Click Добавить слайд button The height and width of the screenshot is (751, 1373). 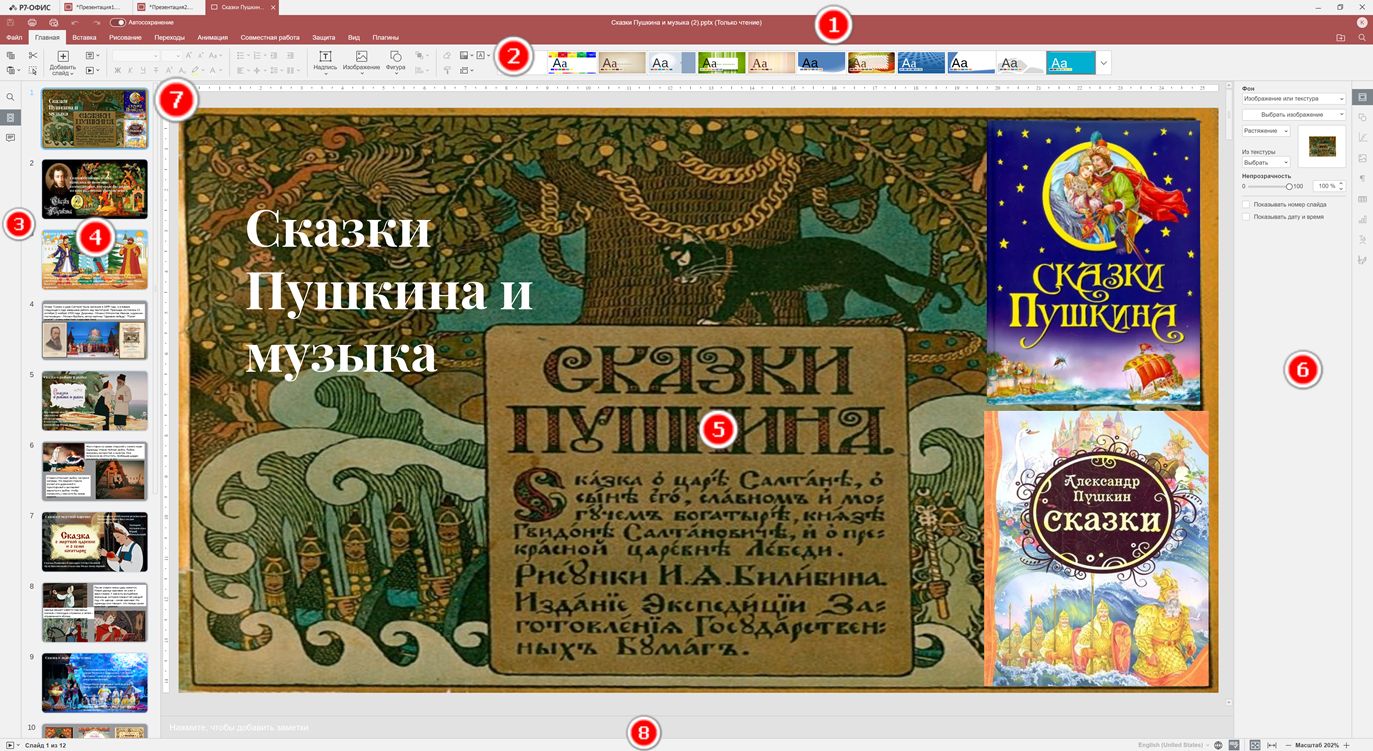coord(63,63)
